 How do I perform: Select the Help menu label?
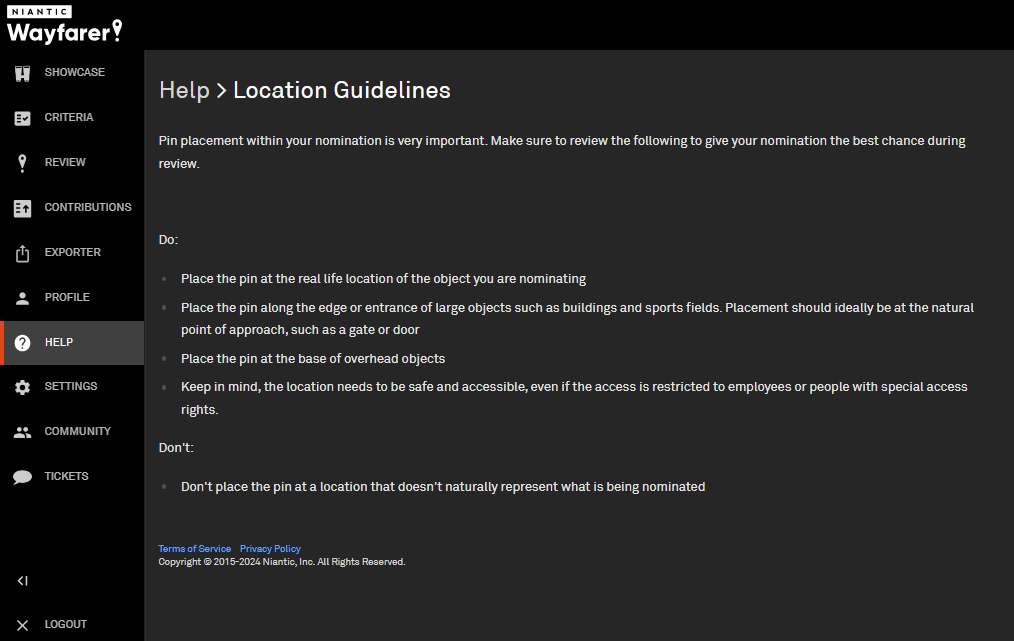click(x=59, y=342)
